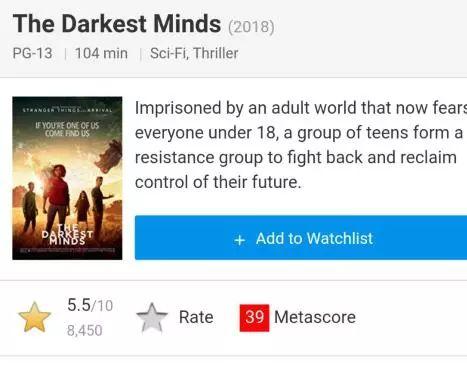
Task: Open the Thriller genre link
Action: 216,53
